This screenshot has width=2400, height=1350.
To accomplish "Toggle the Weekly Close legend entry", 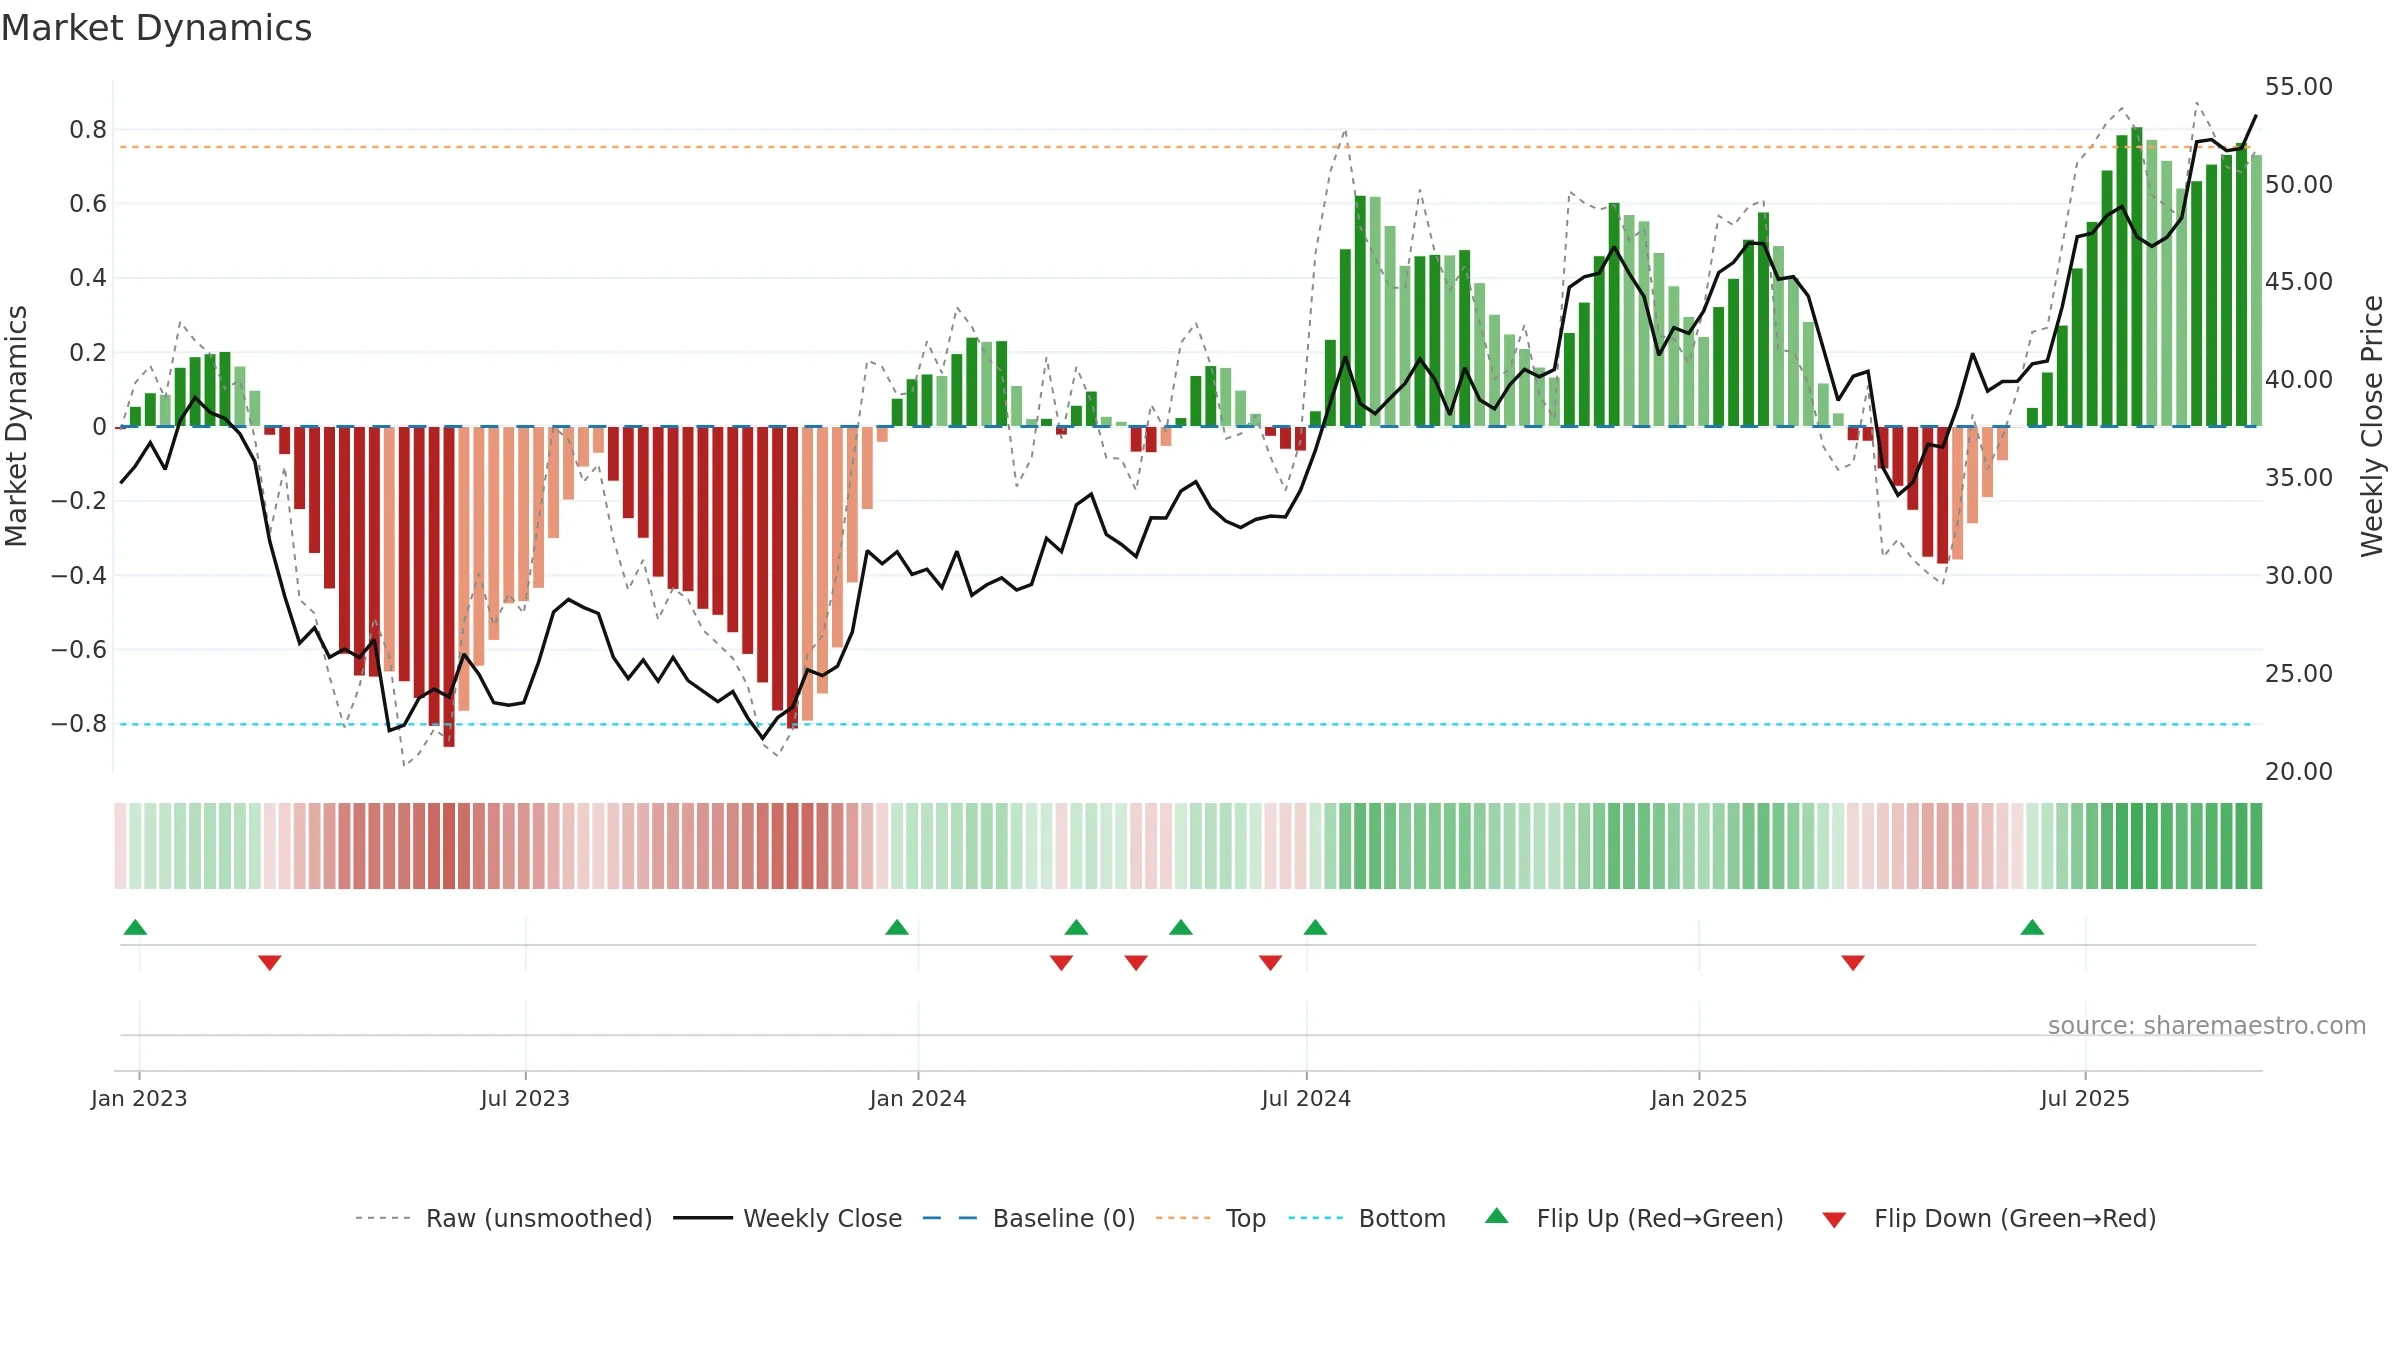I will click(x=788, y=1218).
